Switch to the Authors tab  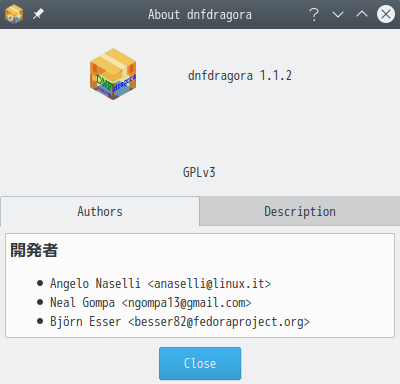[x=100, y=211]
